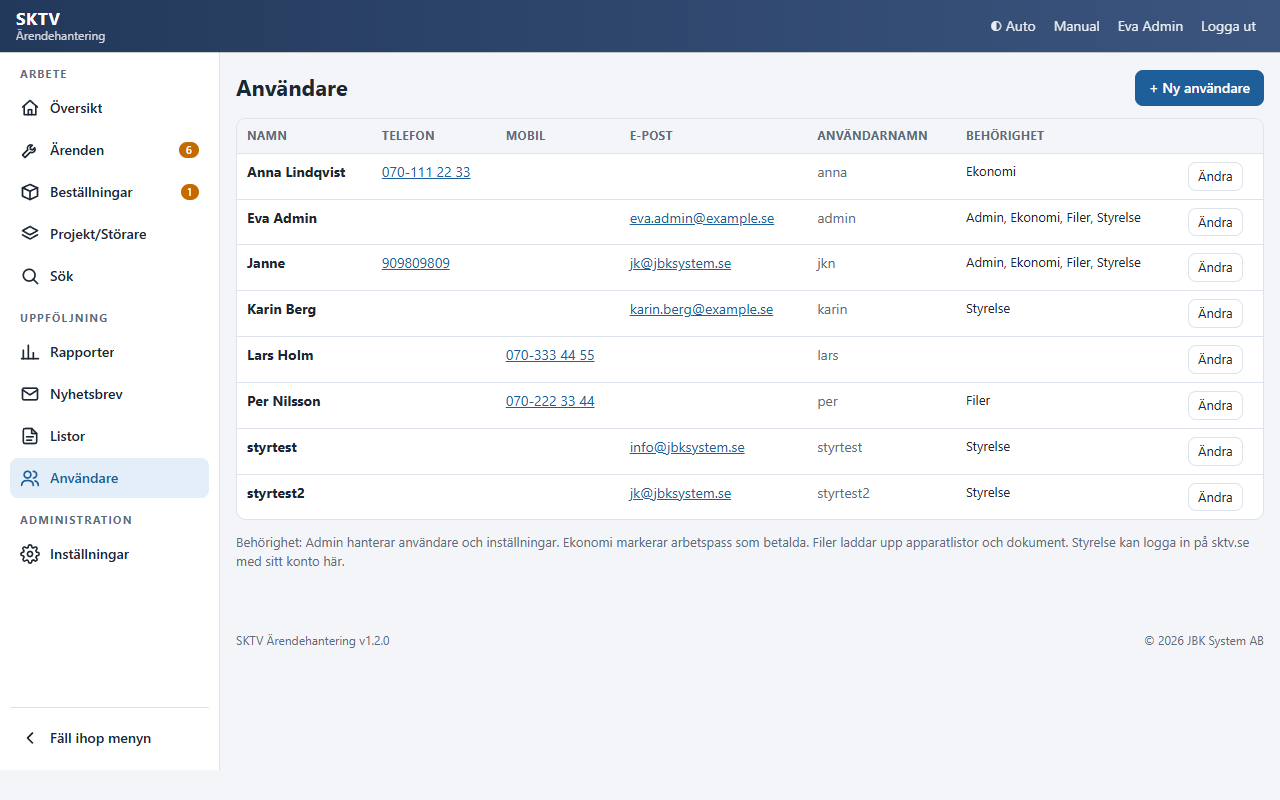Go to Beställningar in the sidebar
The image size is (1280, 800).
pyautogui.click(x=110, y=192)
